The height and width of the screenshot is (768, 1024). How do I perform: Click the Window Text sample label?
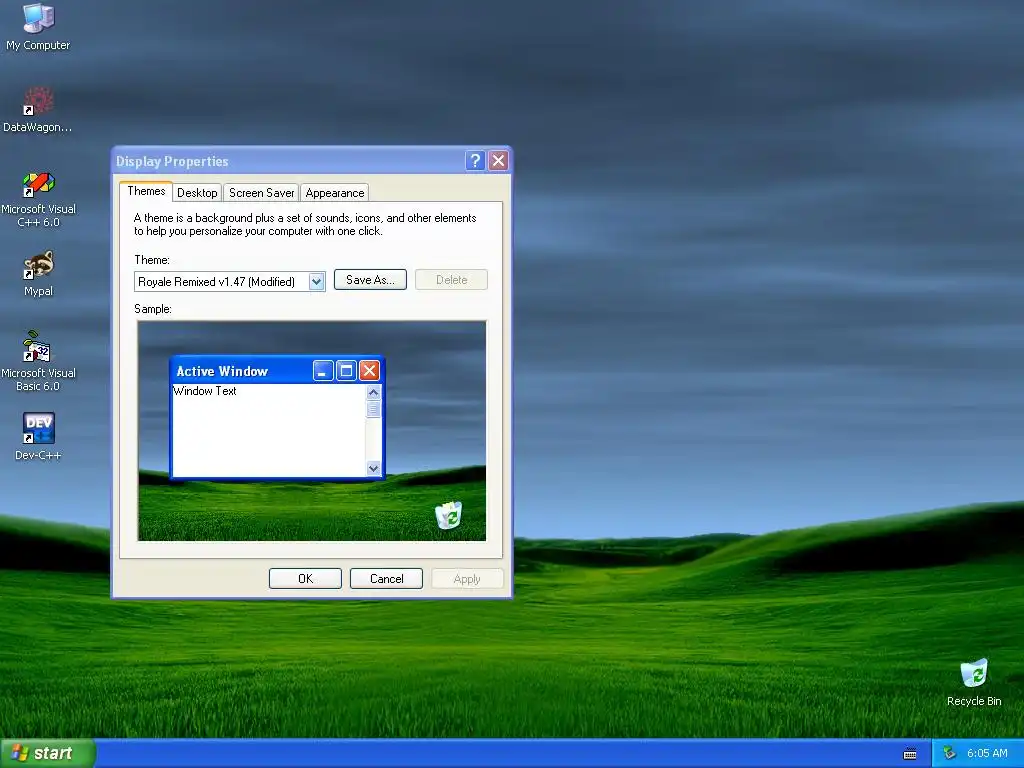click(204, 391)
